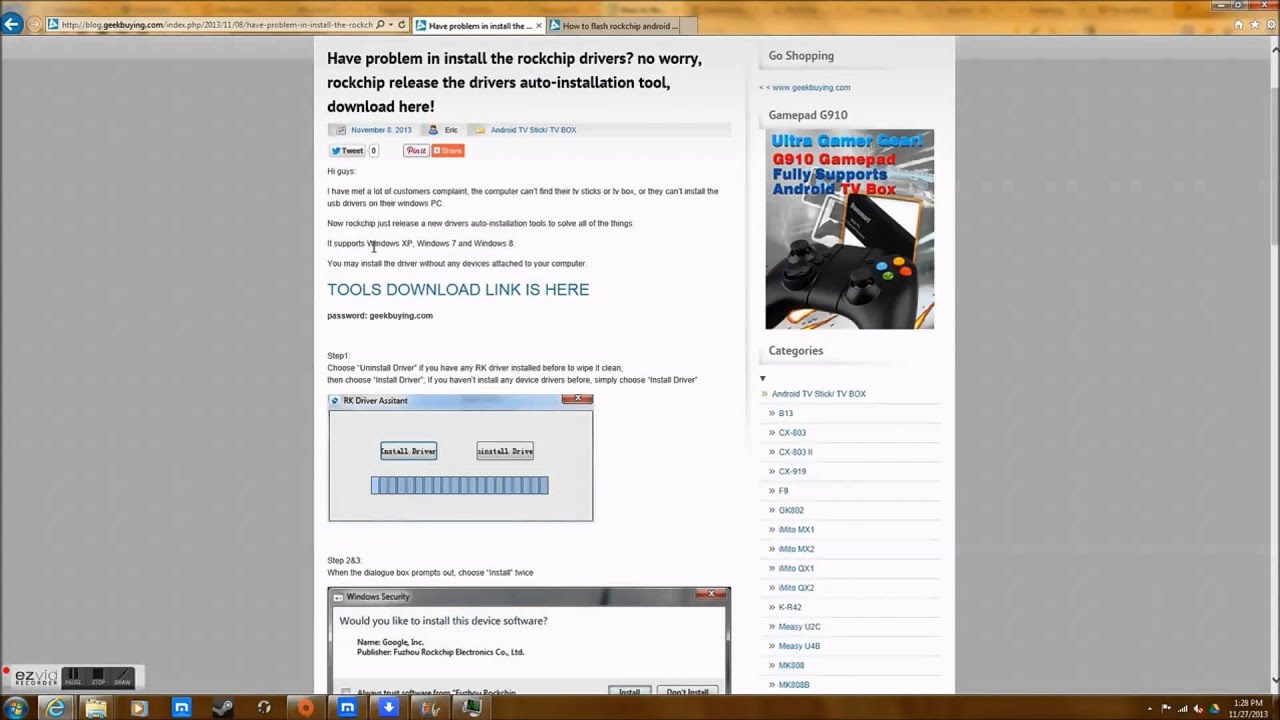The height and width of the screenshot is (720, 1280).
Task: Open the Windows Start orb
Action: [16, 707]
